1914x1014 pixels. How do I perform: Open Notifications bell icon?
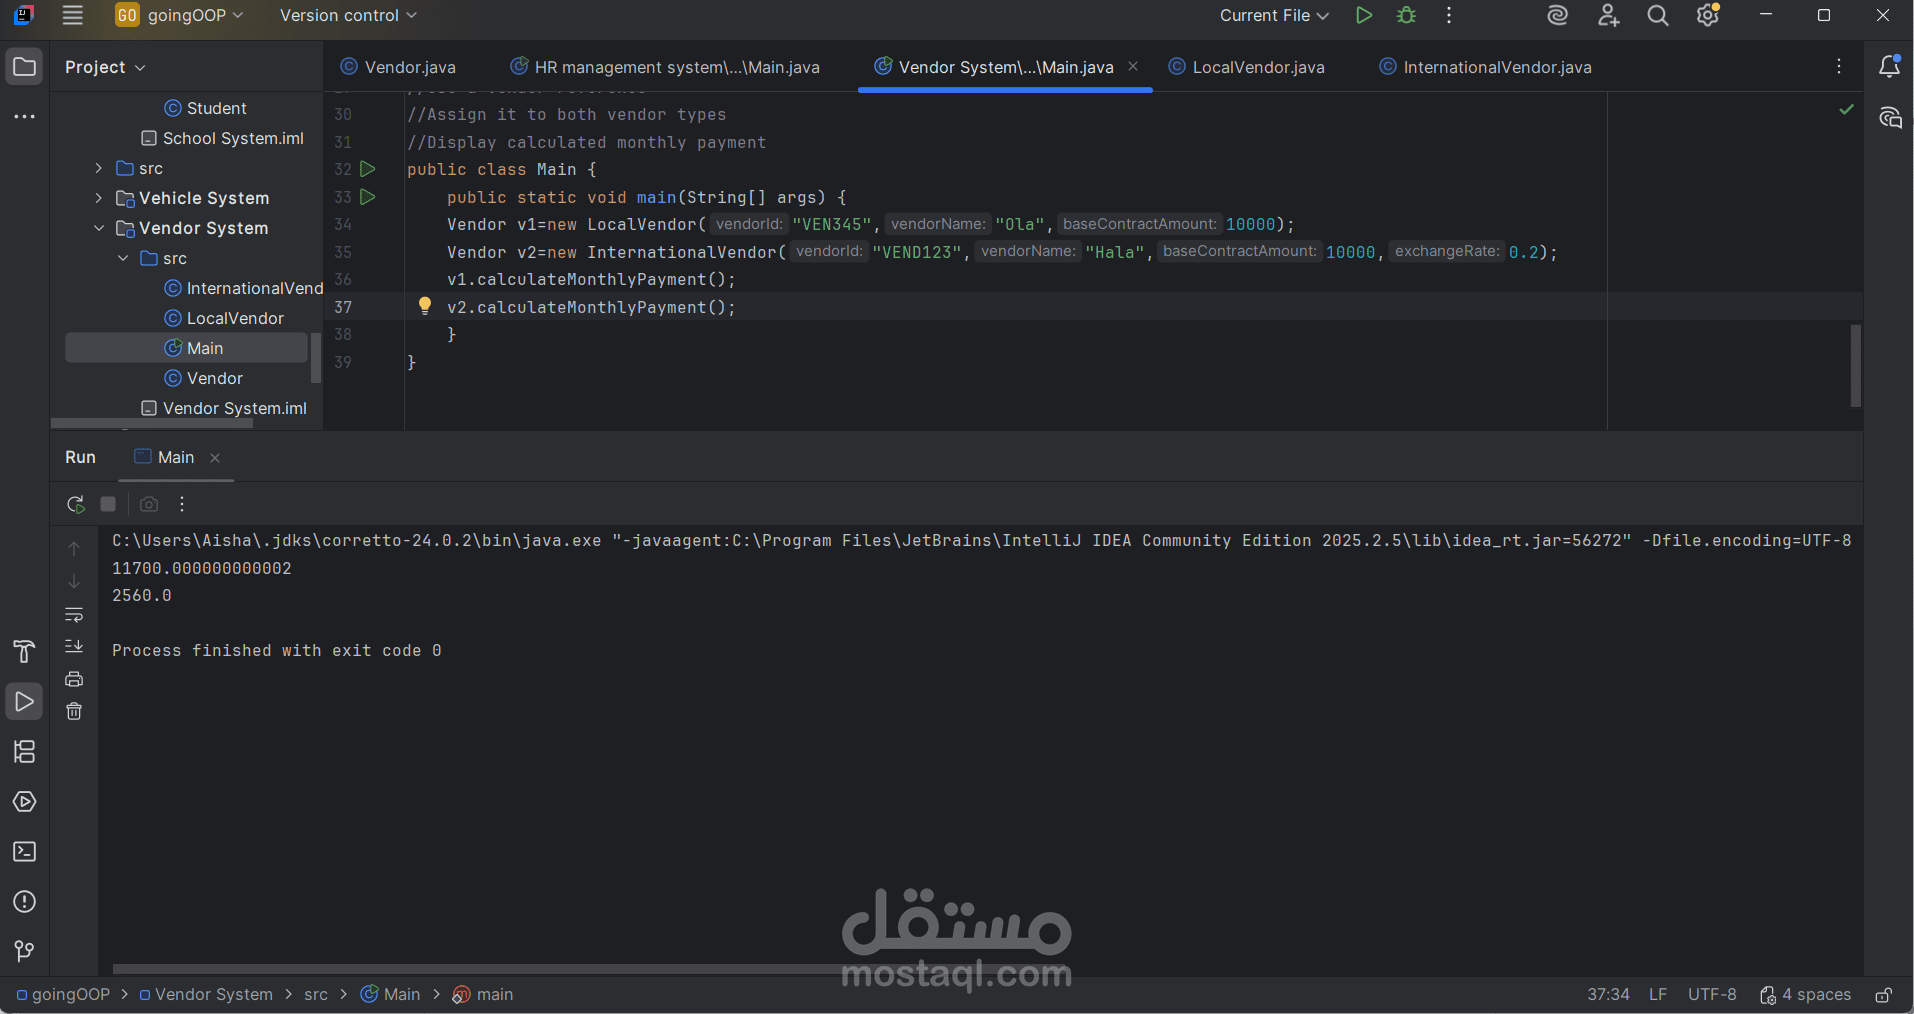[1889, 67]
